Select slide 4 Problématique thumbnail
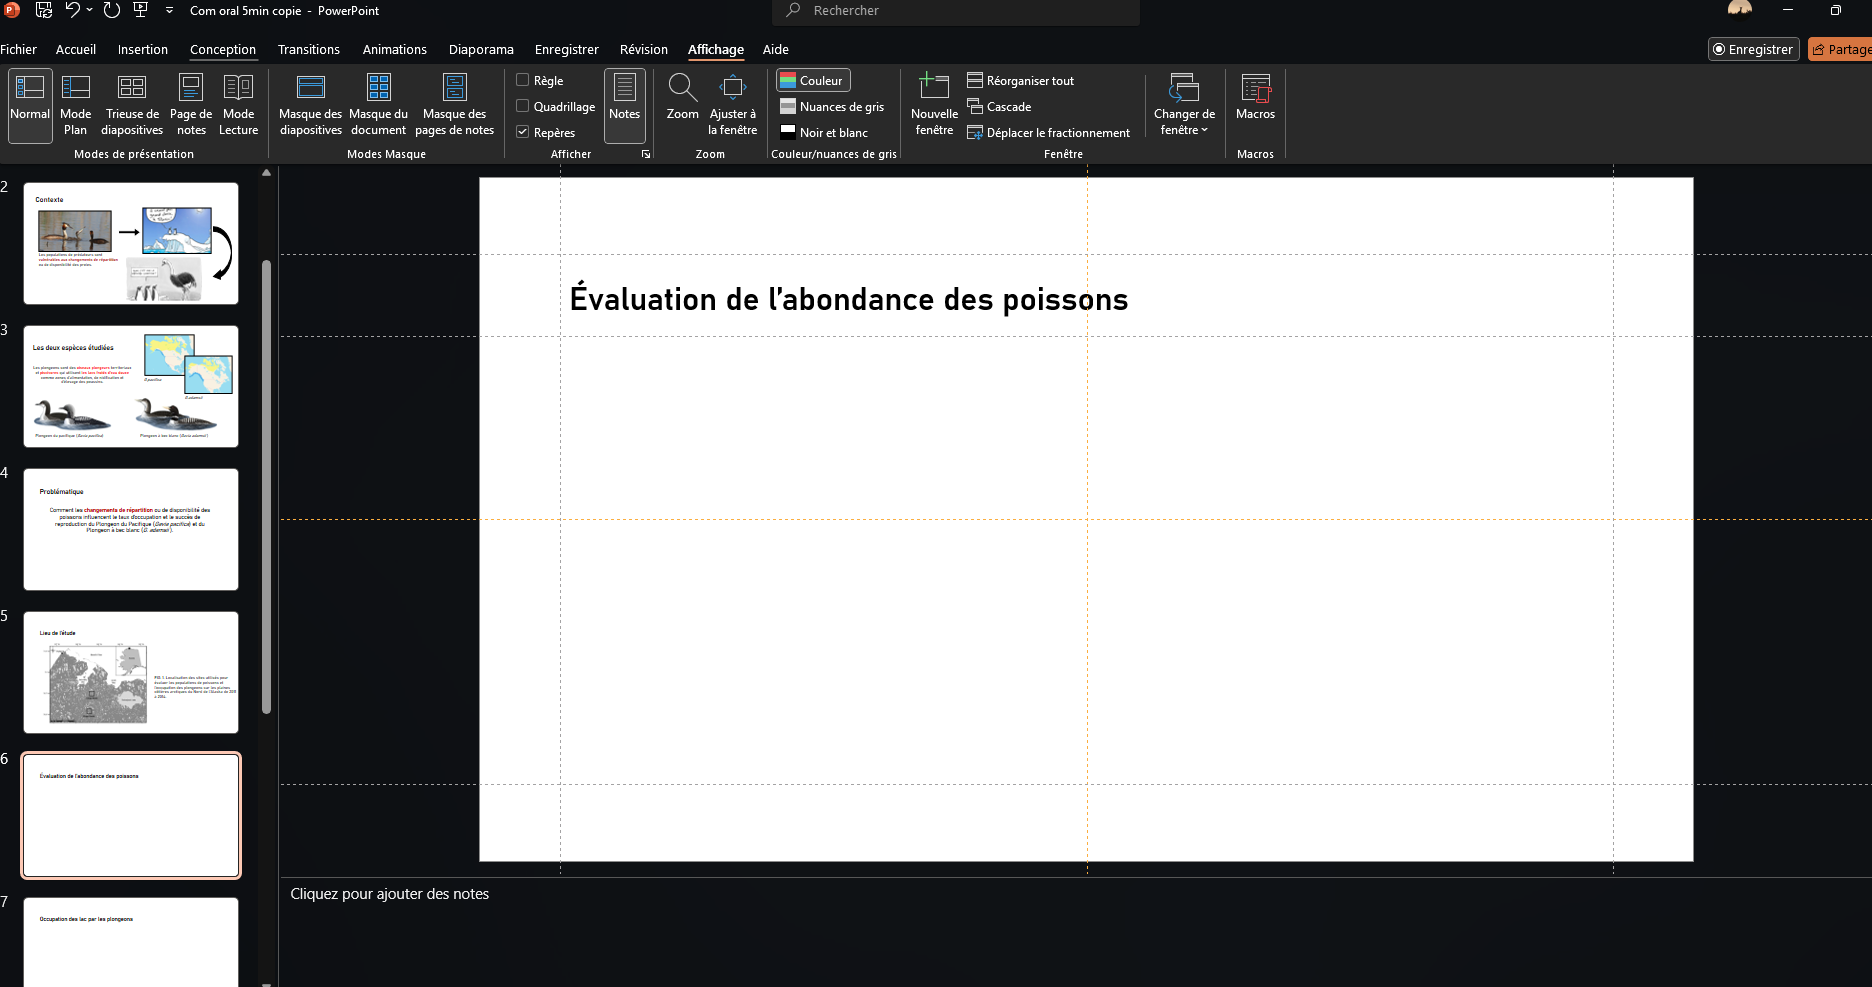This screenshot has width=1872, height=987. pos(131,529)
